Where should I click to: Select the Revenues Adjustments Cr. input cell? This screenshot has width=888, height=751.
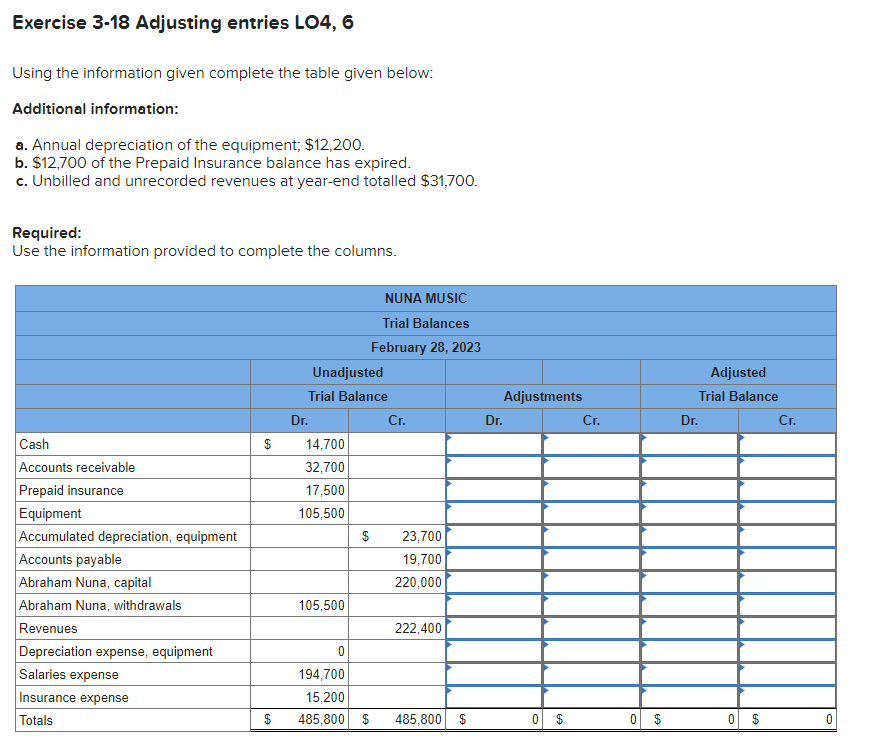pos(590,628)
